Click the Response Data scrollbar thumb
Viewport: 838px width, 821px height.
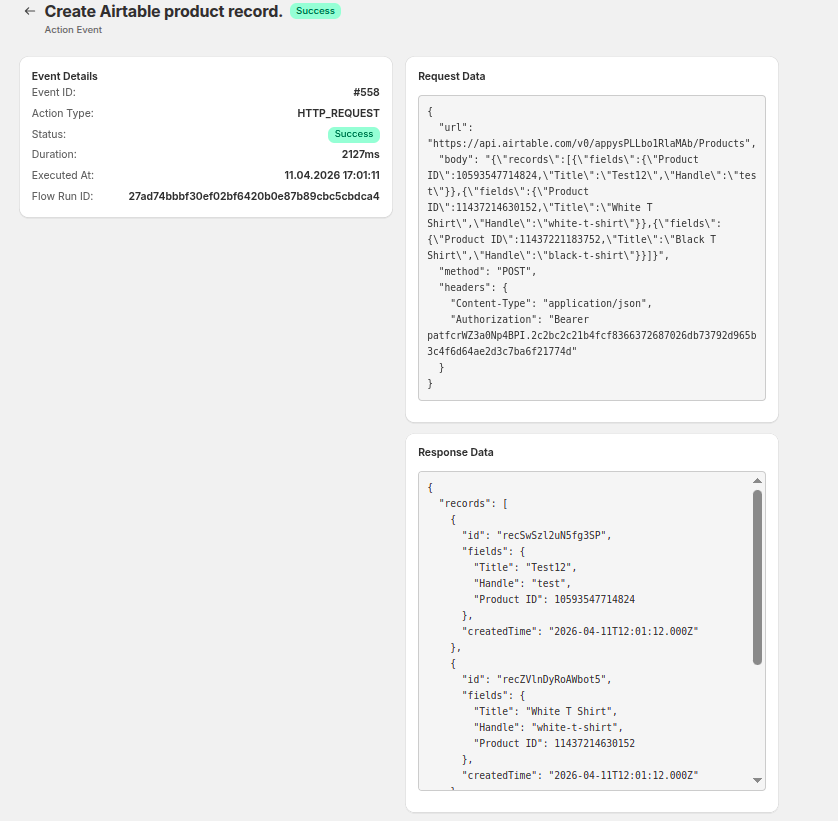[757, 575]
